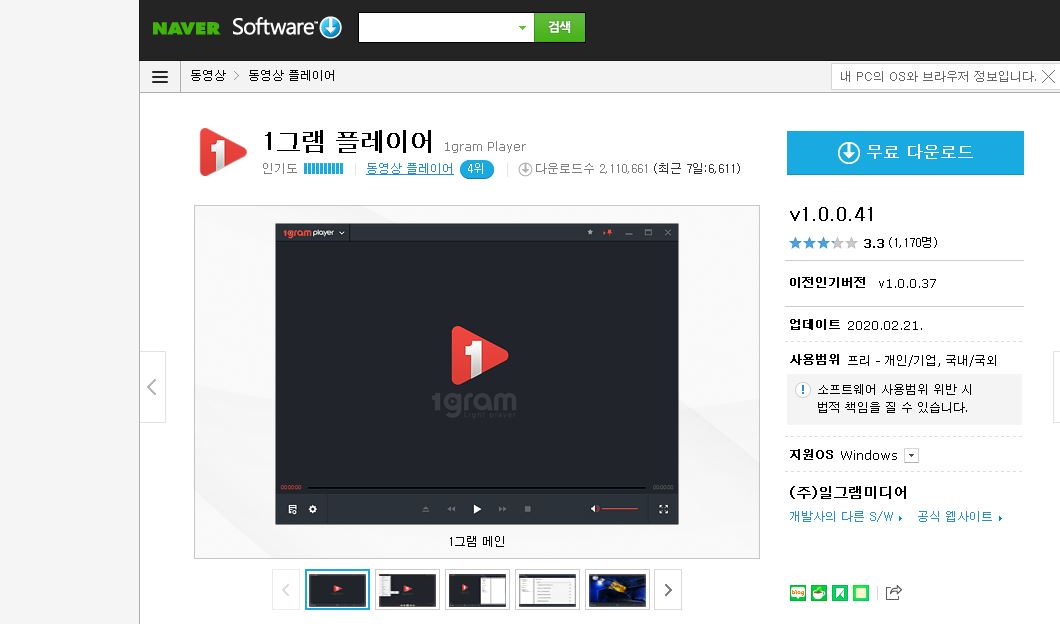The height and width of the screenshot is (624, 1060).
Task: Click the star icon in player title bar
Action: tap(589, 232)
